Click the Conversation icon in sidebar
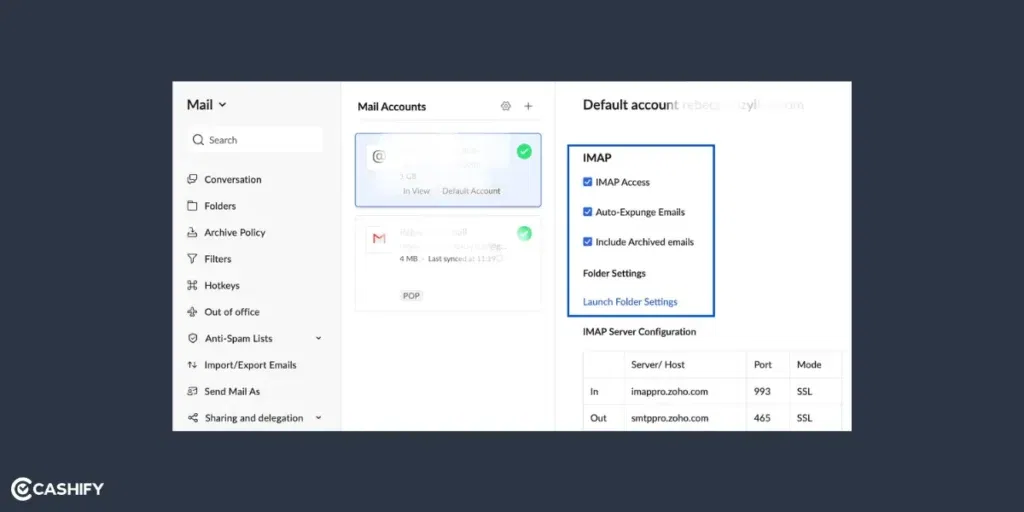The image size is (1024, 512). 193,180
